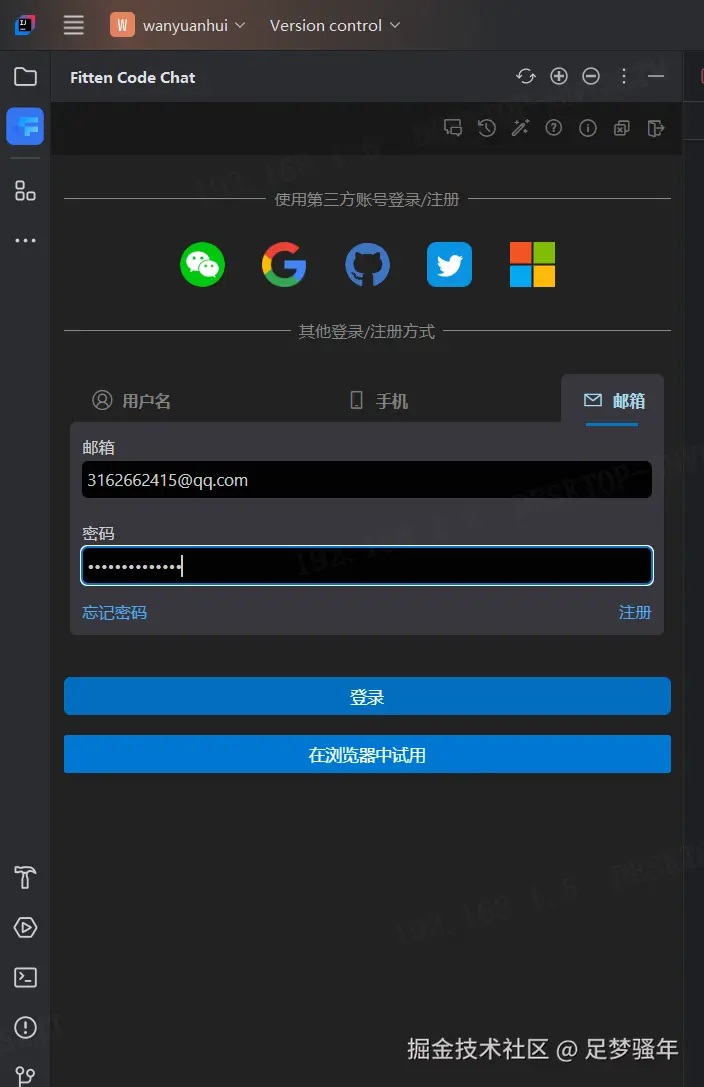704x1087 pixels.
Task: Click the 忘记密码 link
Action: (x=114, y=612)
